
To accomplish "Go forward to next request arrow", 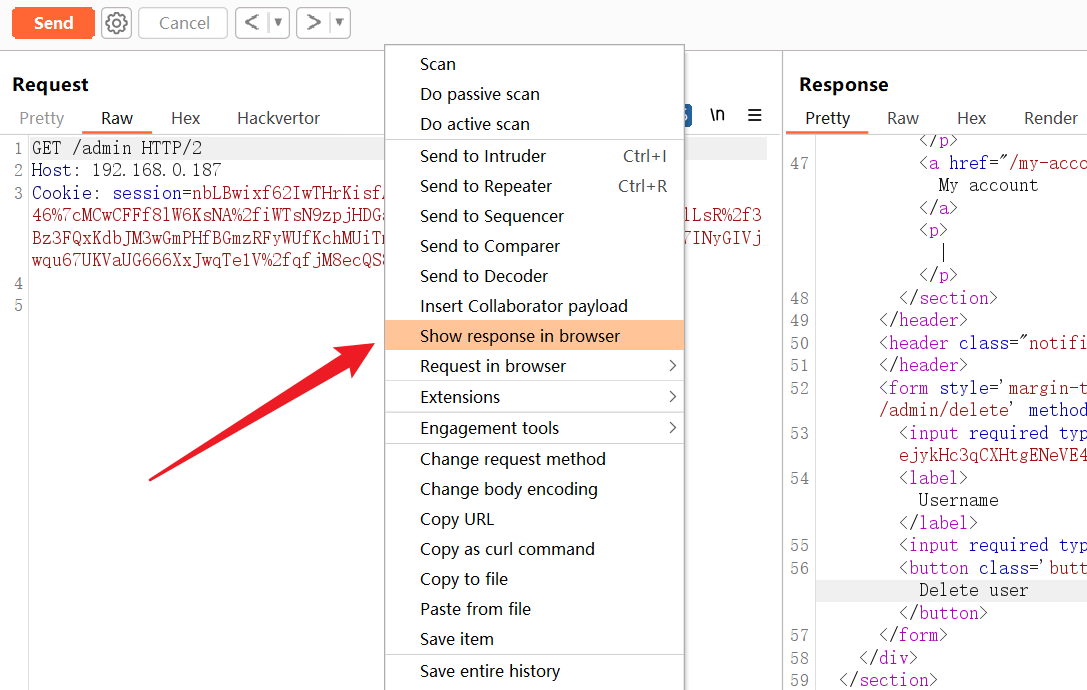I will coord(313,23).
